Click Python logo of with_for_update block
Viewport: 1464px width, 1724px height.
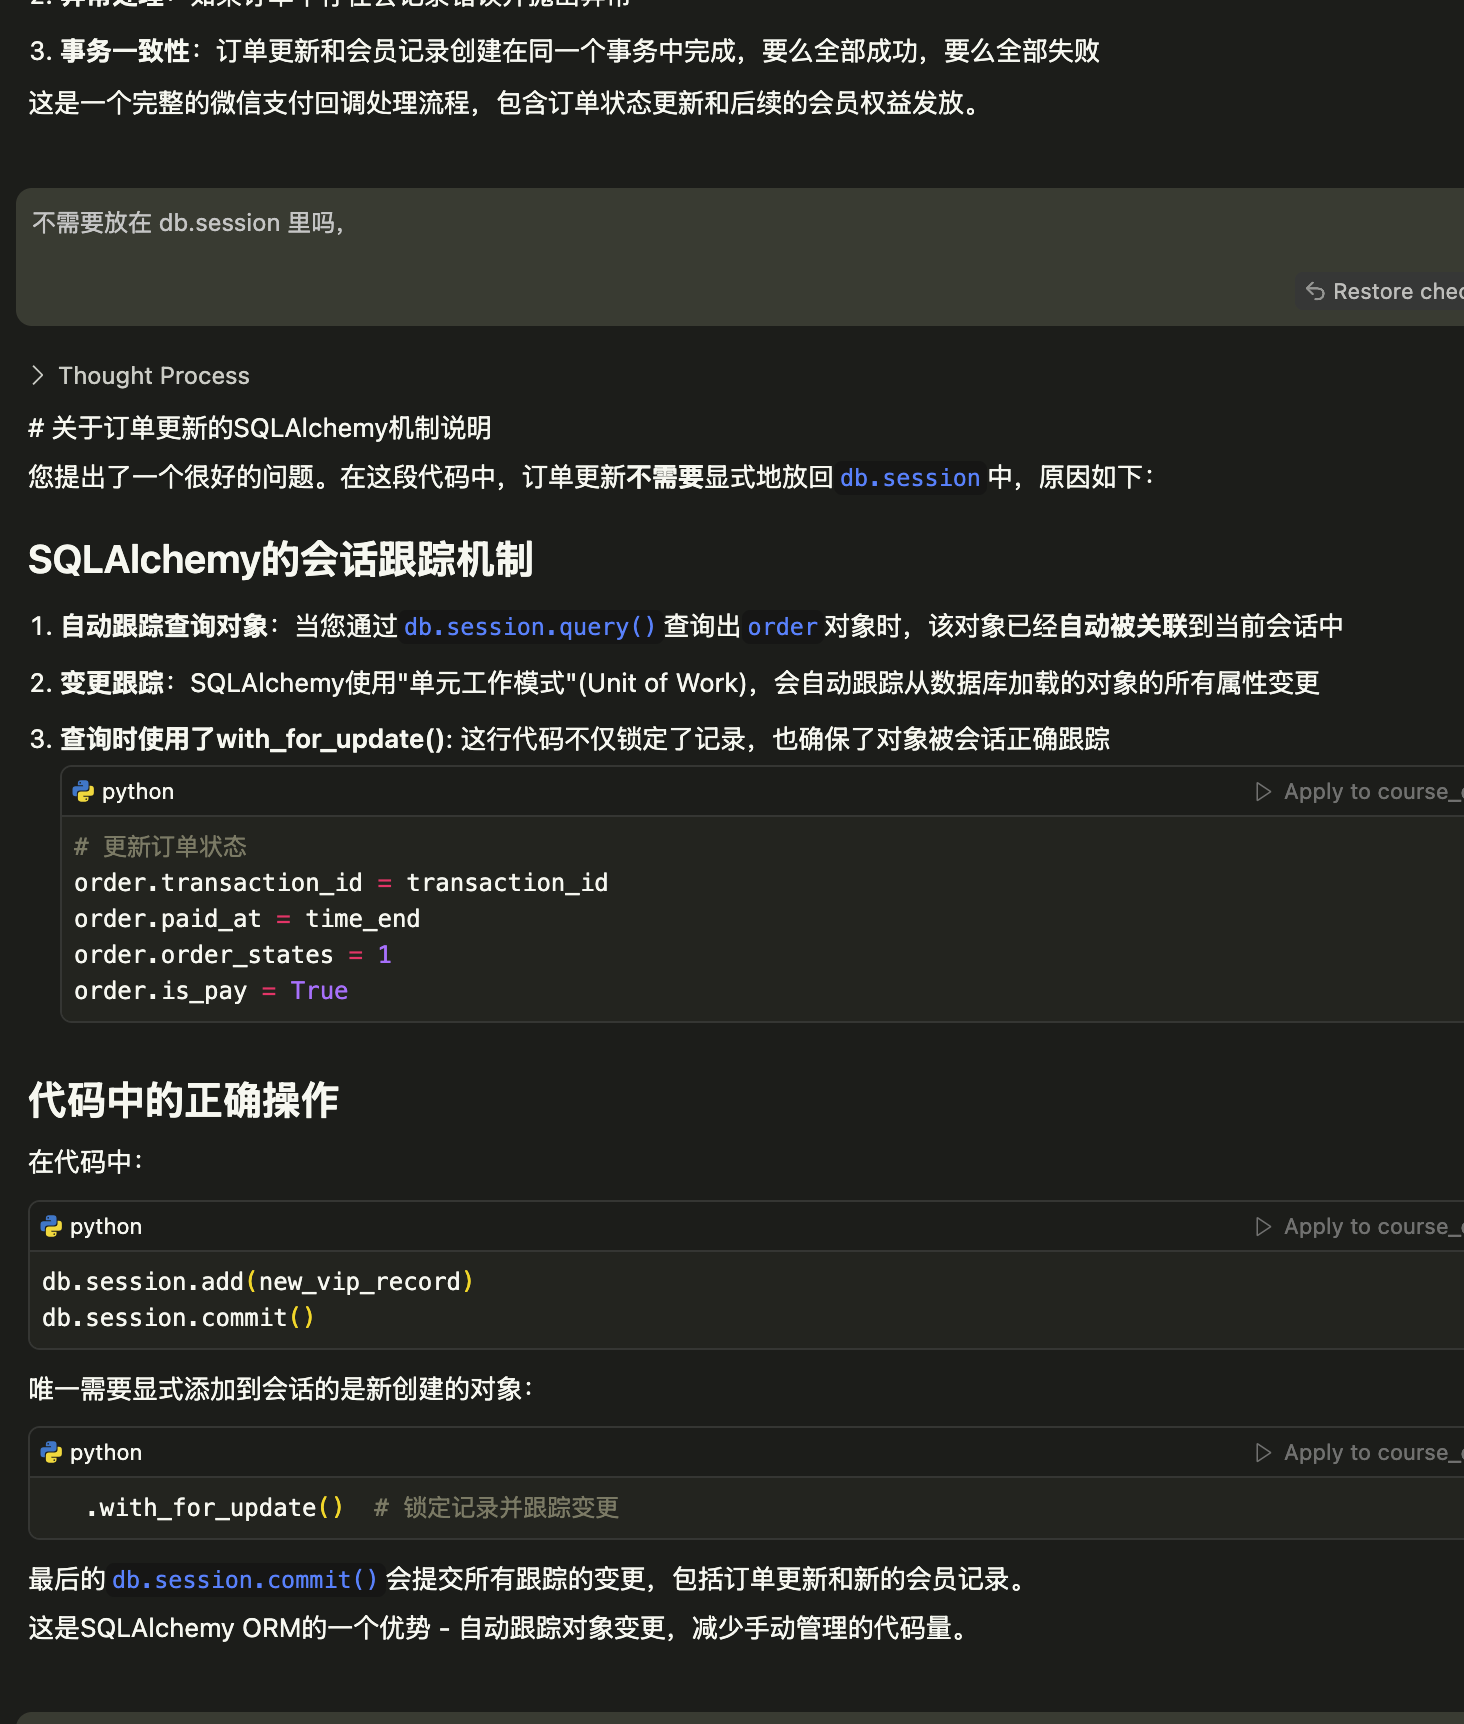[51, 1453]
